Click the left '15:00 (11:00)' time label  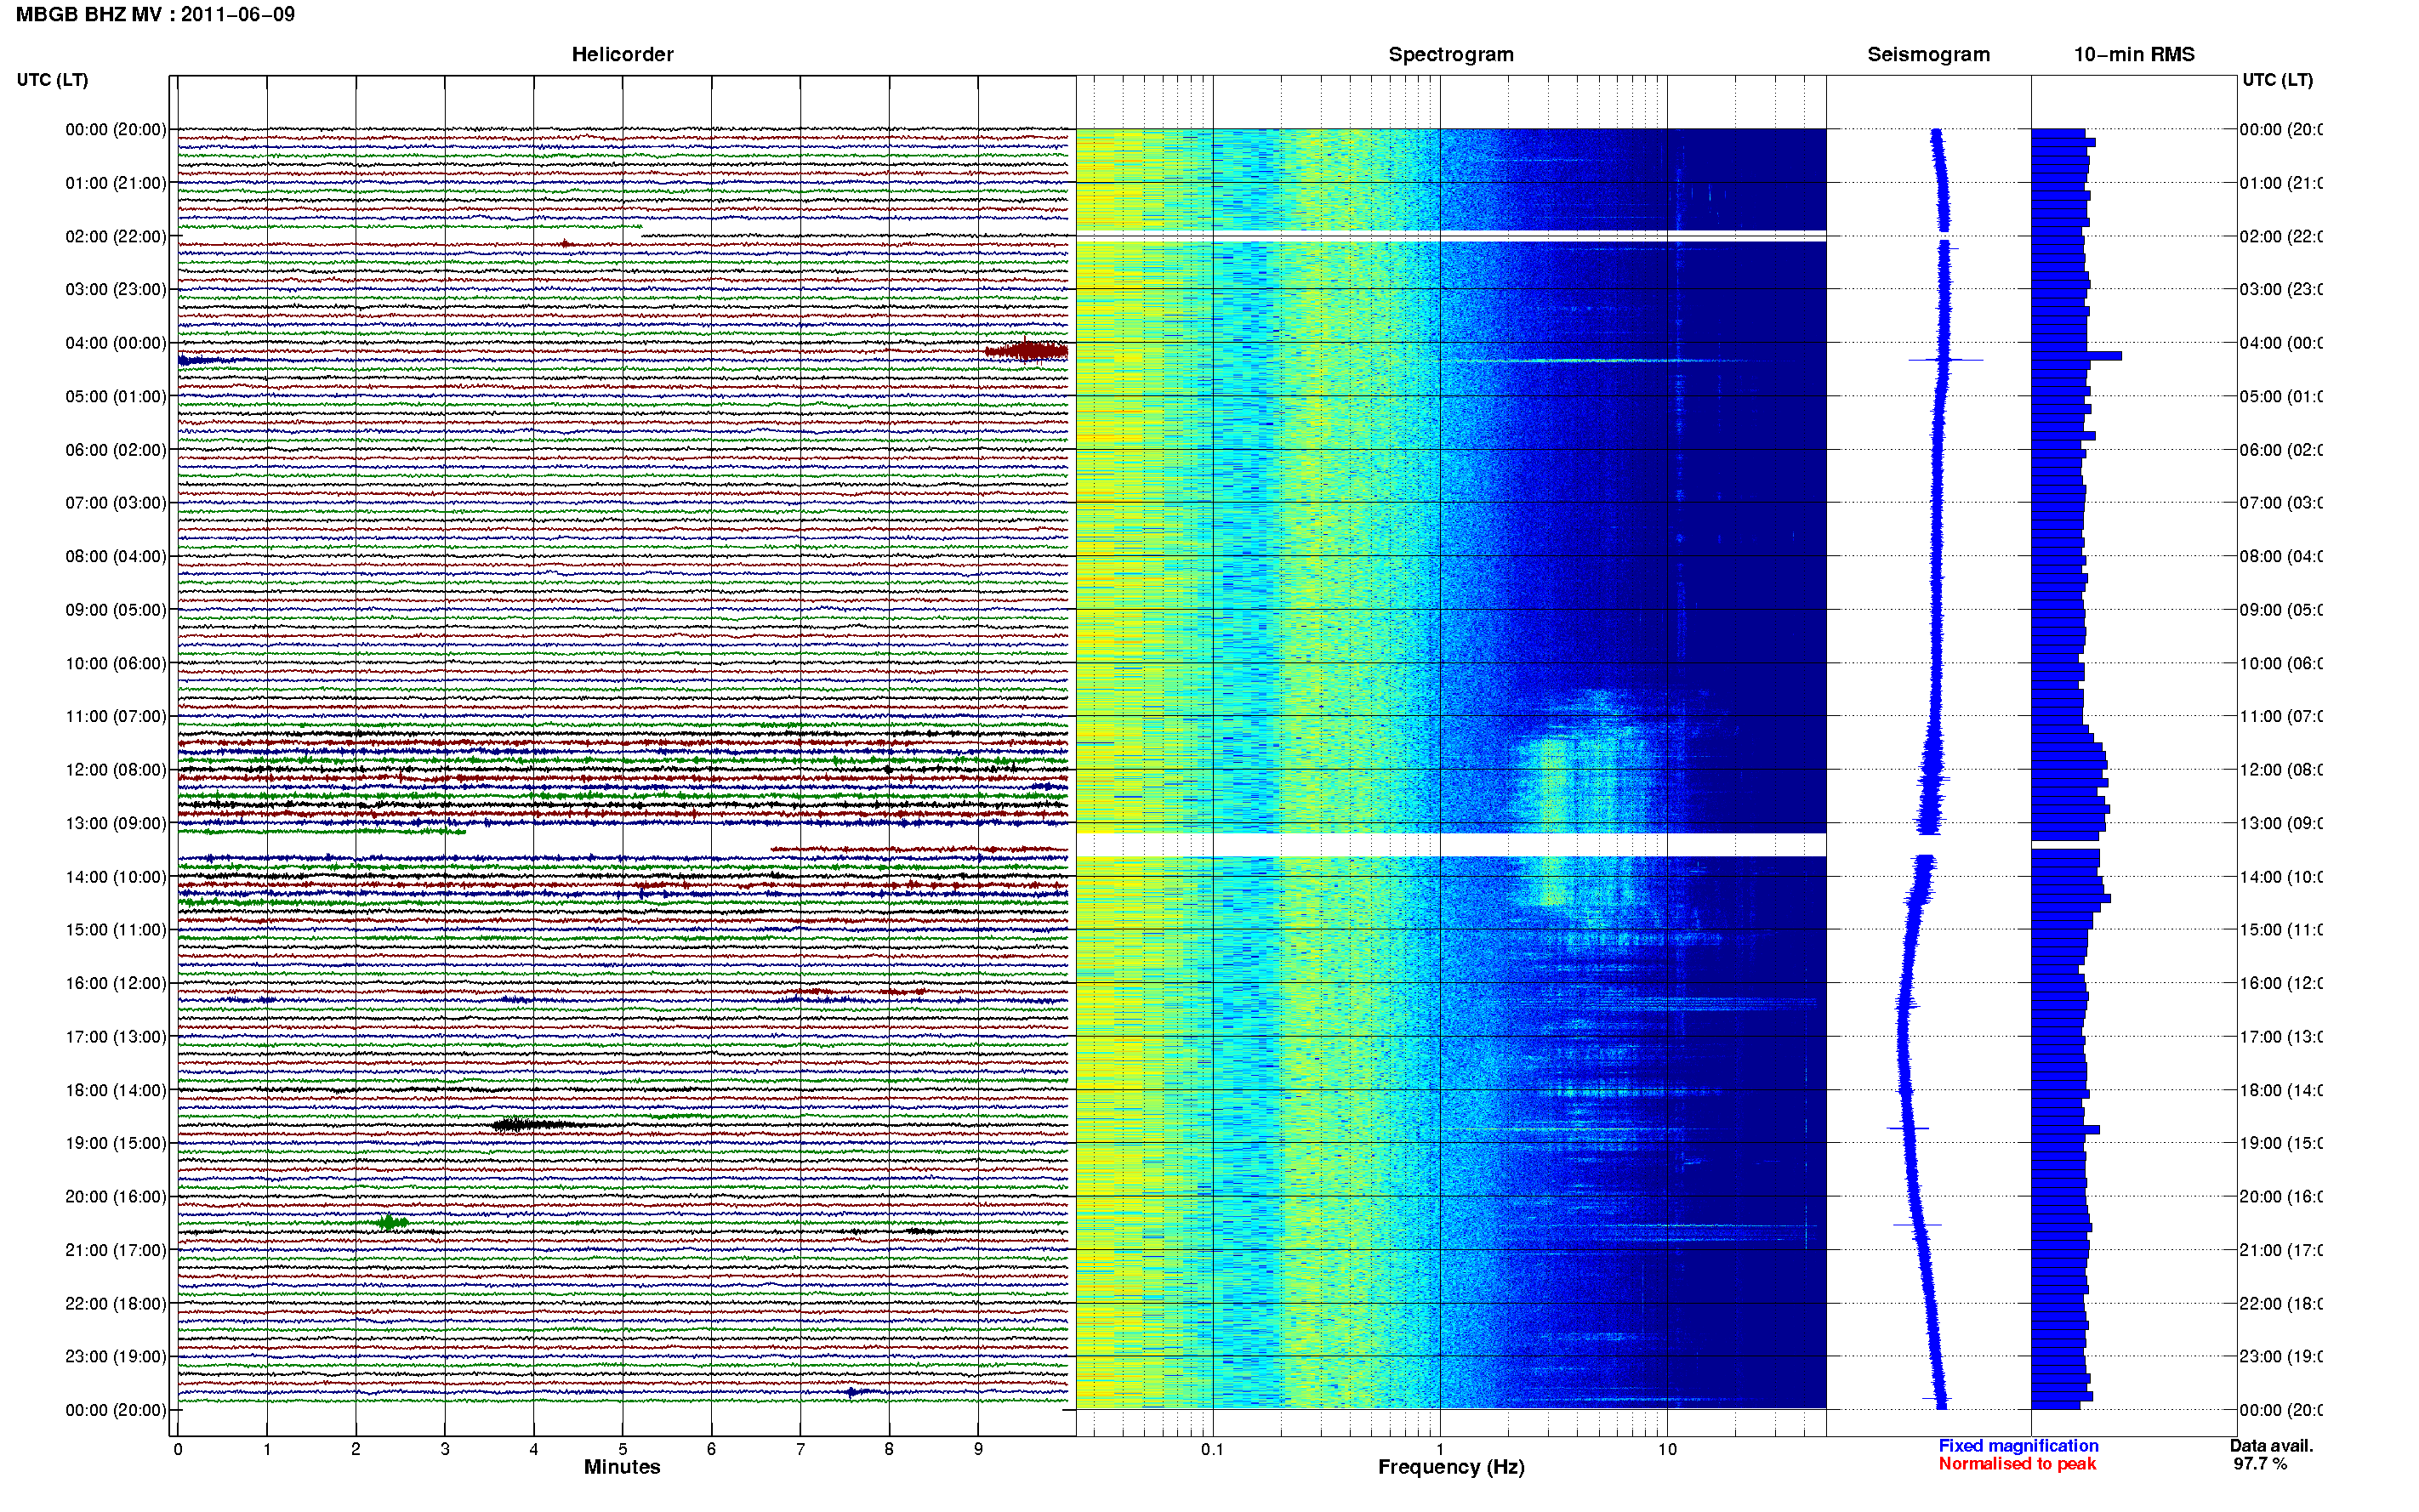pyautogui.click(x=116, y=930)
